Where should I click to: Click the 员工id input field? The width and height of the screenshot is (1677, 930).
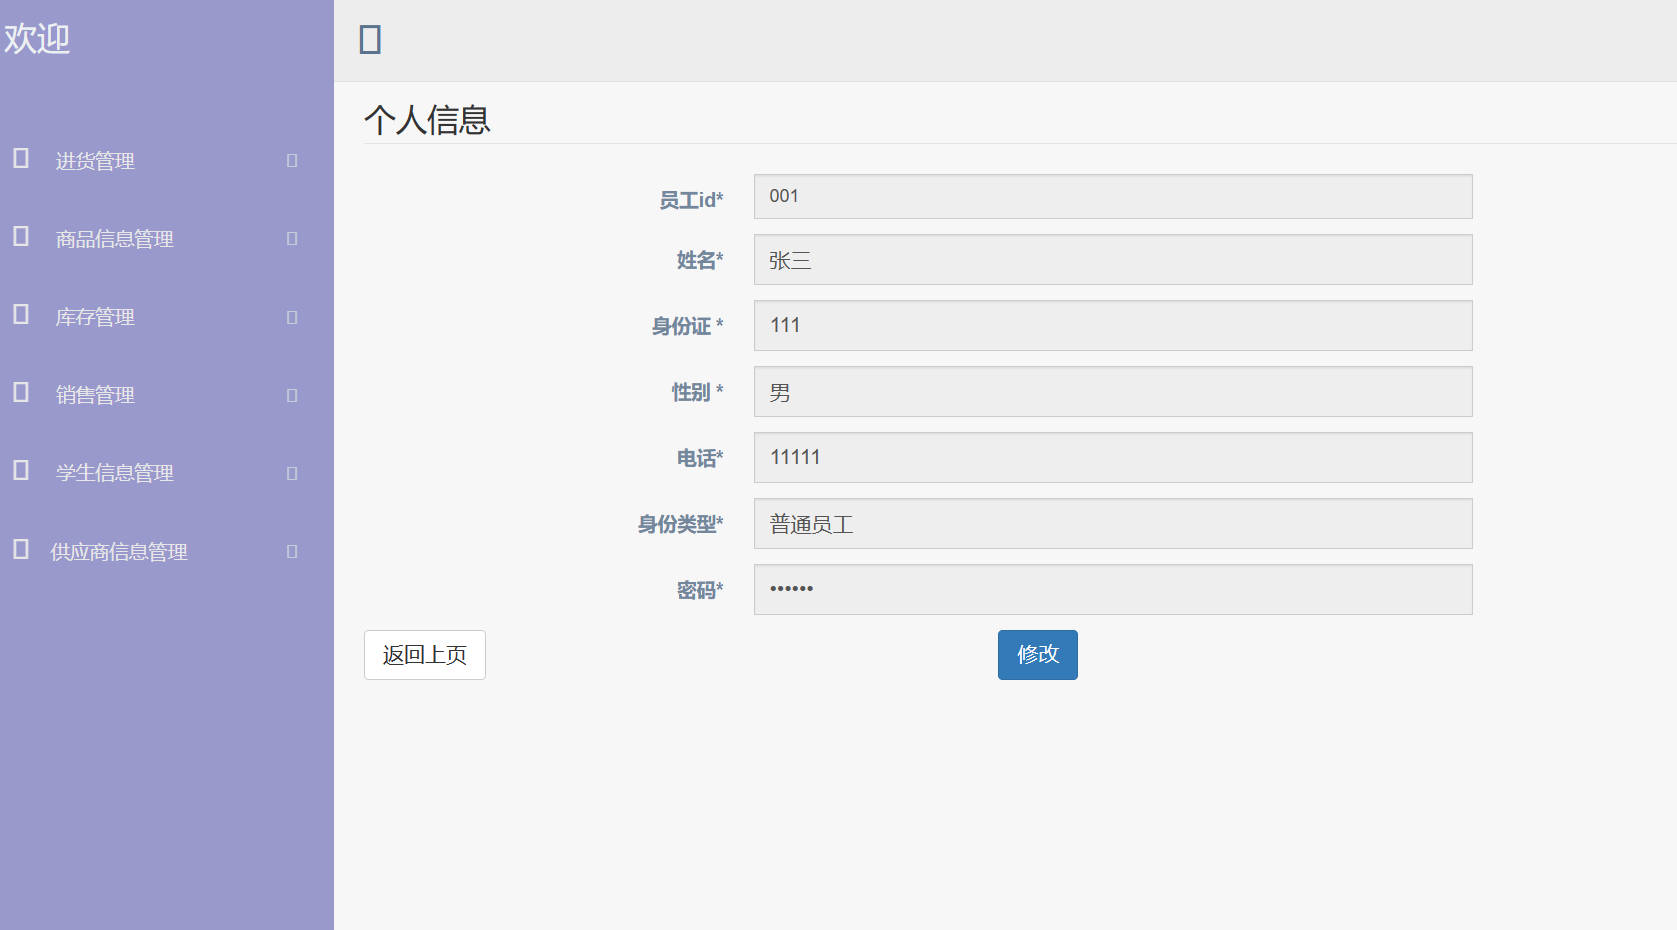pyautogui.click(x=1112, y=196)
